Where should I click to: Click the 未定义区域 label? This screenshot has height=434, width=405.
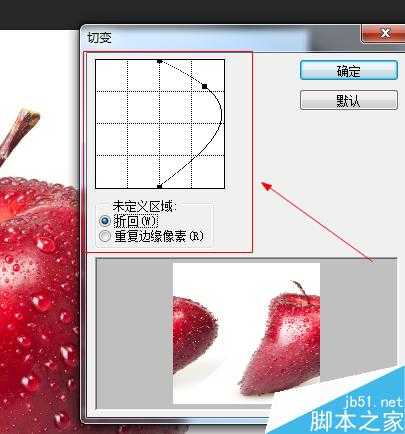coord(144,207)
